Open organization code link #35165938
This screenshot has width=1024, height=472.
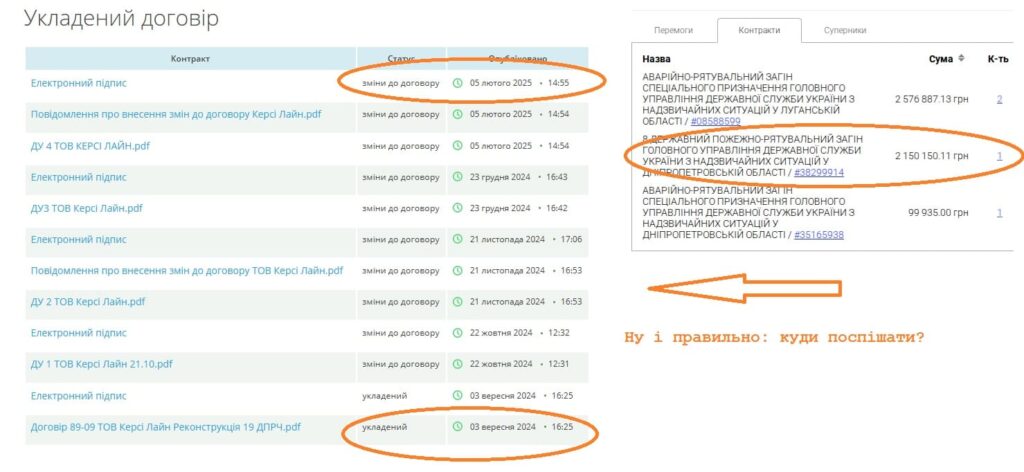point(819,235)
